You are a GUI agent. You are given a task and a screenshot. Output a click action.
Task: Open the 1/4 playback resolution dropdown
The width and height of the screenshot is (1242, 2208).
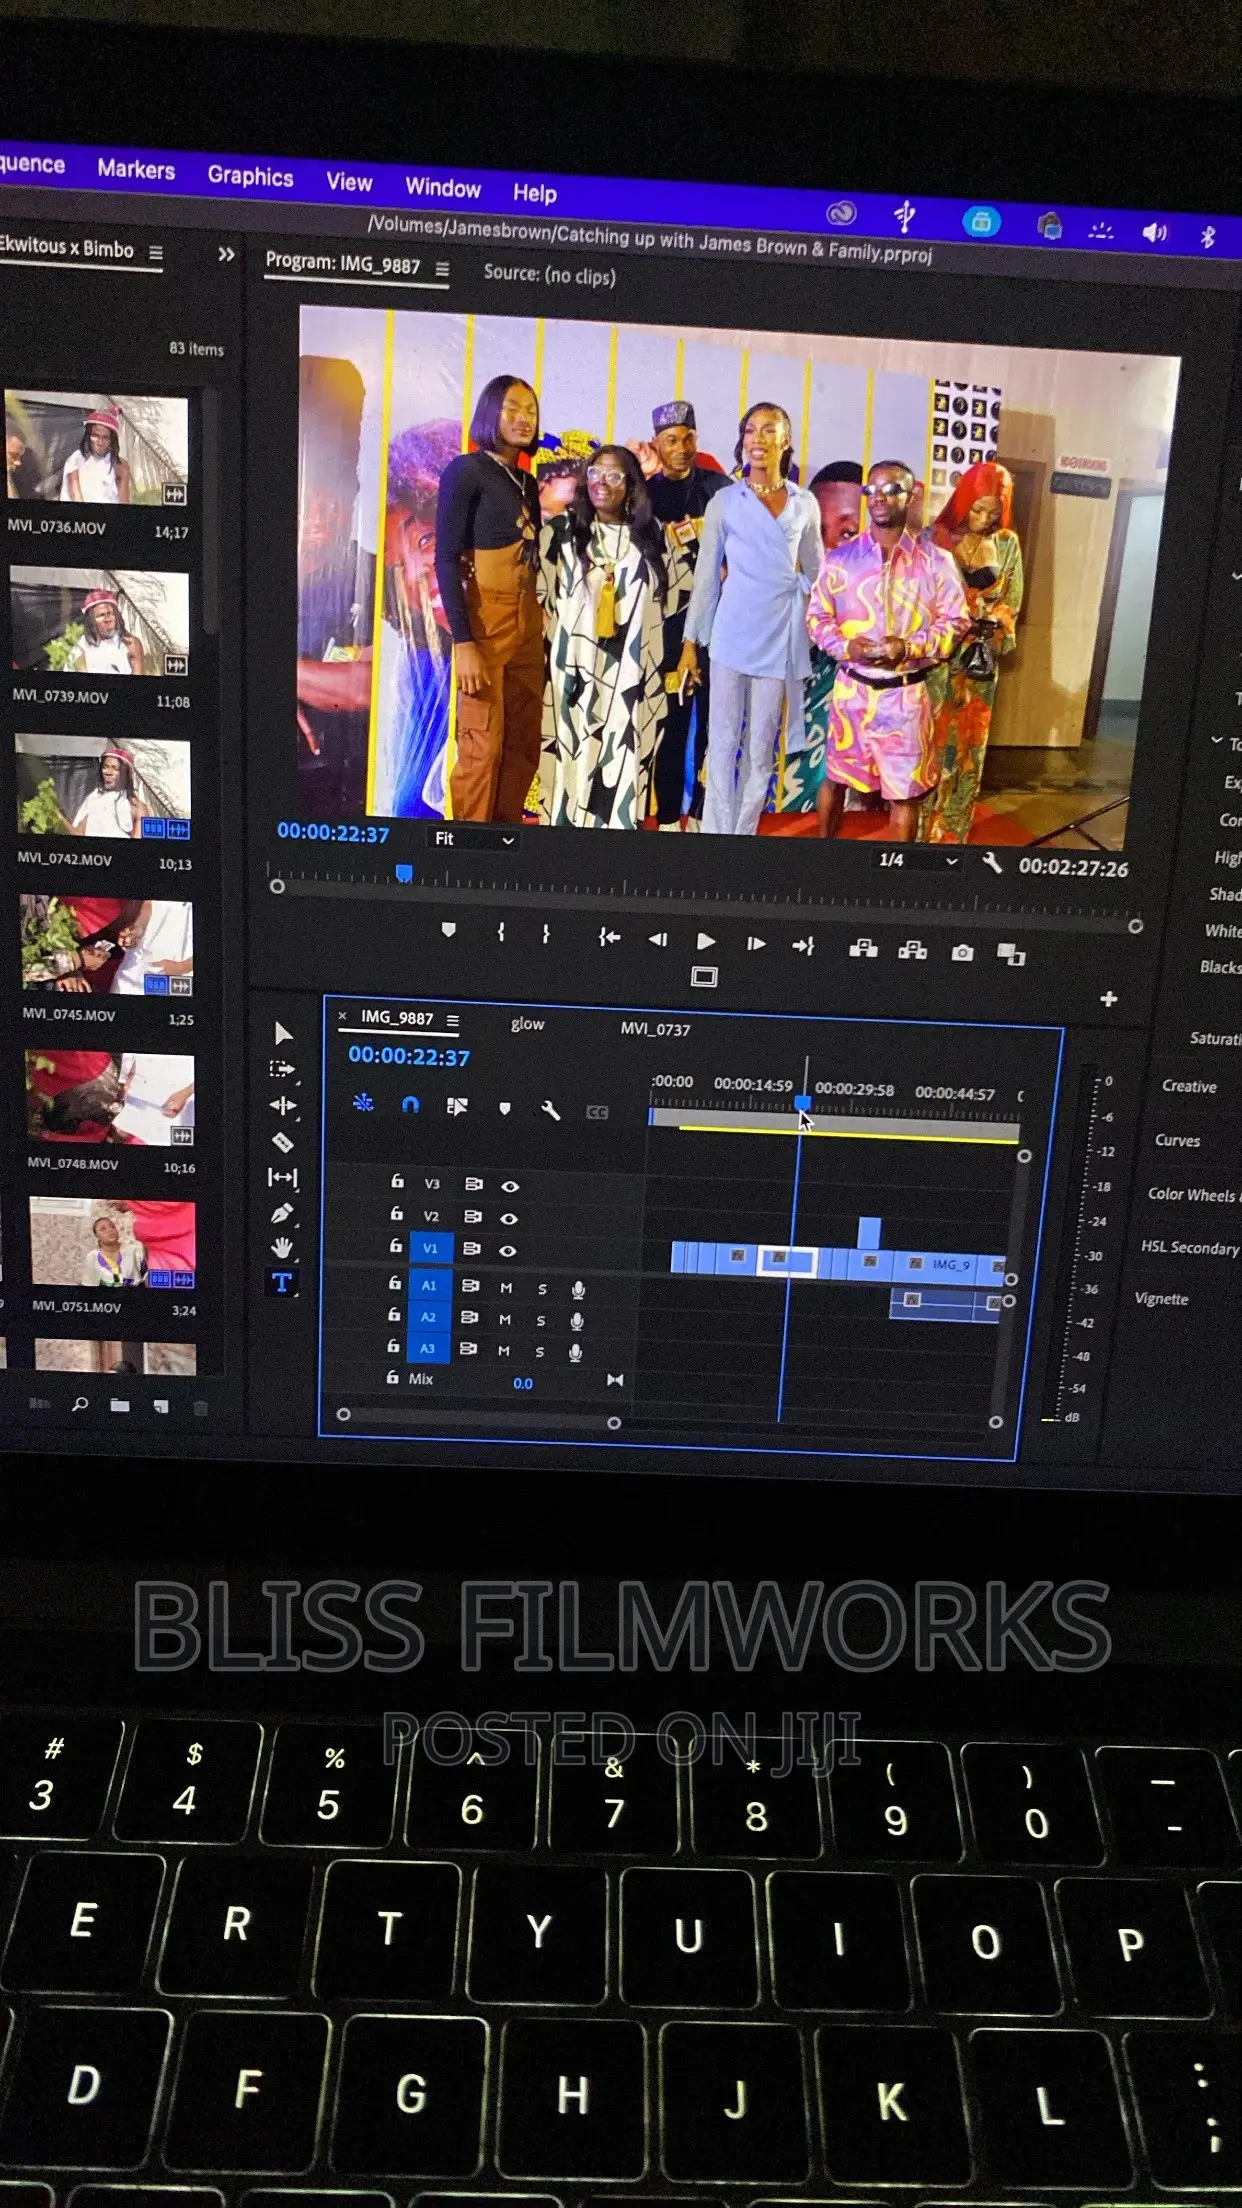coord(918,860)
